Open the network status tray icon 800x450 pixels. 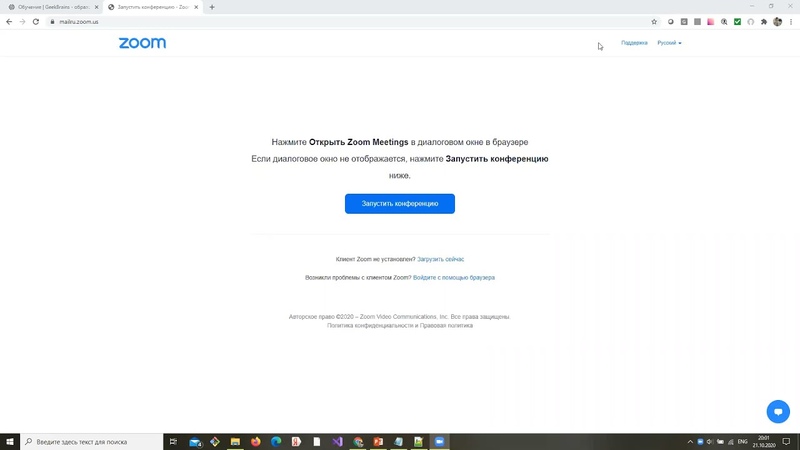point(731,442)
